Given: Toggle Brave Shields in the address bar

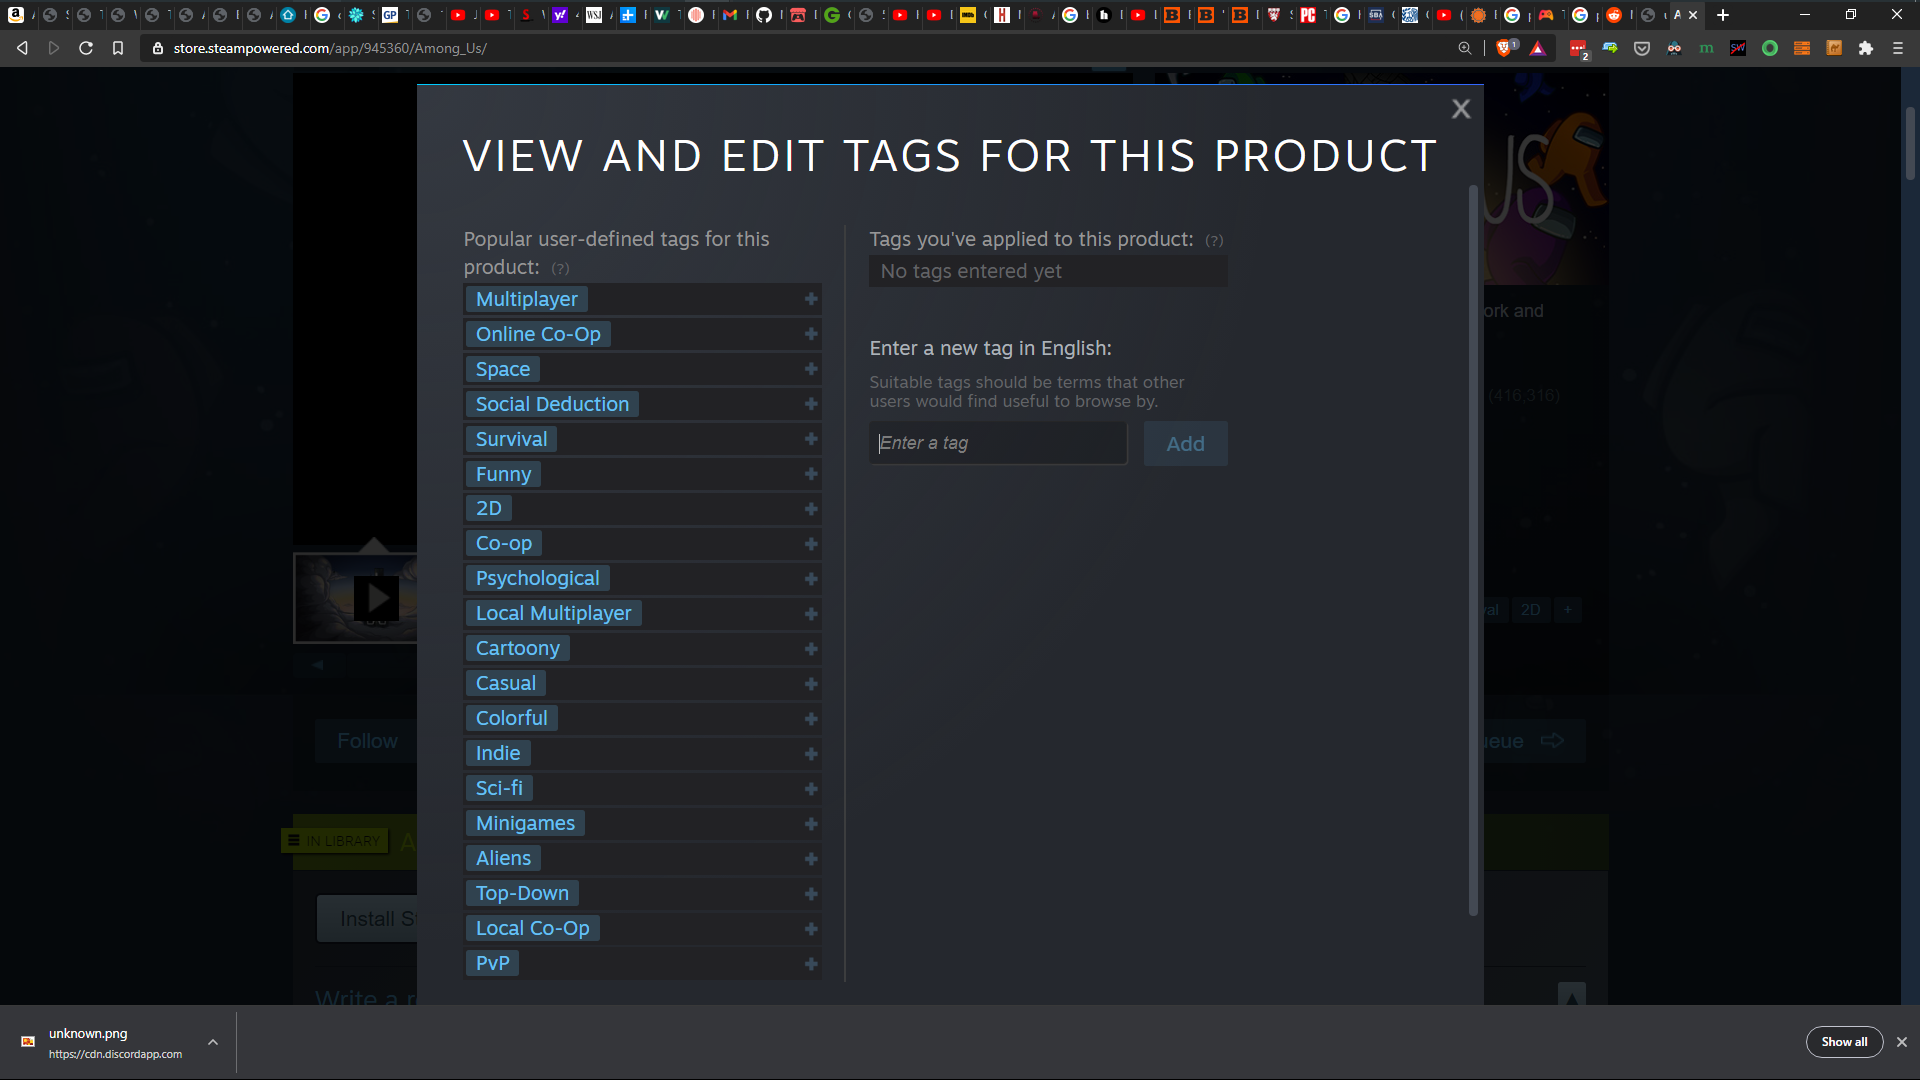Looking at the screenshot, I should tap(1506, 48).
